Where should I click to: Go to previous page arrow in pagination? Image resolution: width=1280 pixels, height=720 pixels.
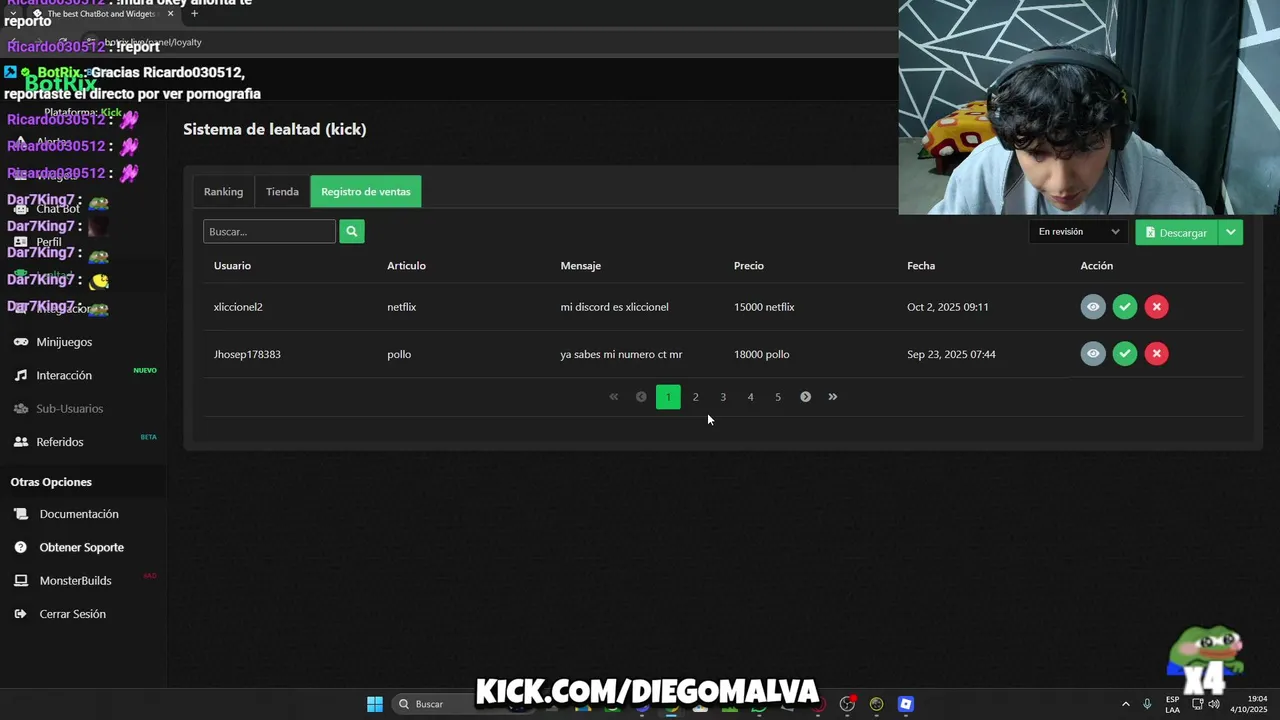pyautogui.click(x=641, y=397)
